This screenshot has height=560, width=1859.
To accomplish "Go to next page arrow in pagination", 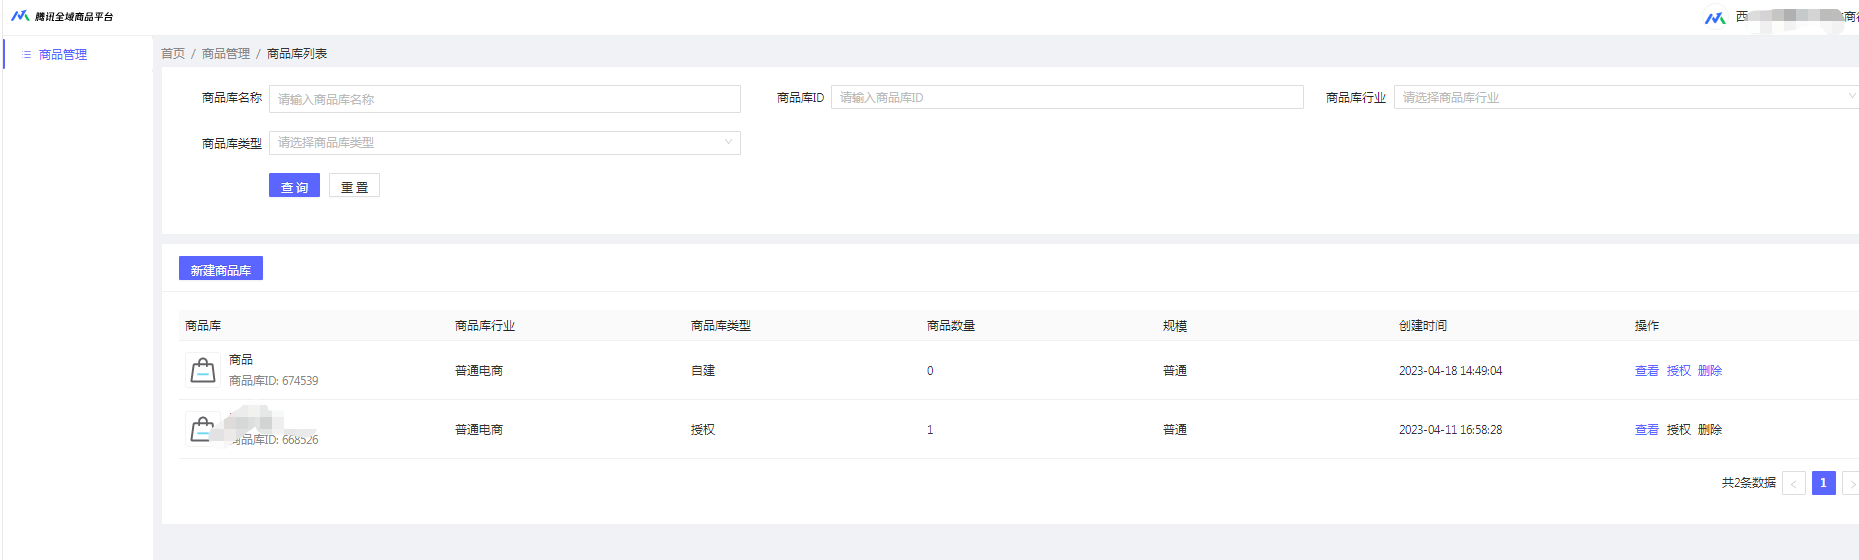I will (1851, 484).
